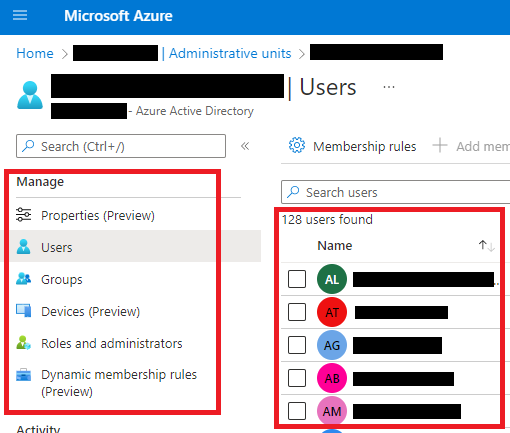Click the blue AG user avatar
The image size is (510, 433).
coord(332,345)
